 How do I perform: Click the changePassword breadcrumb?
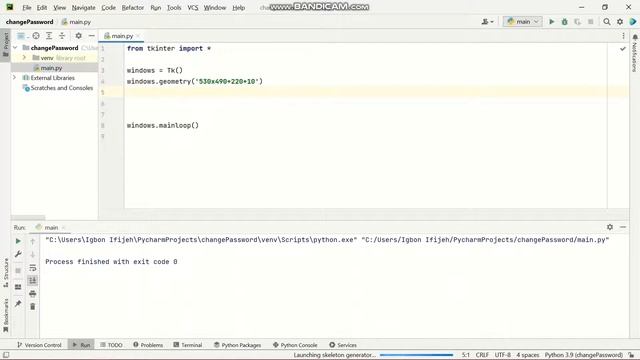click(x=29, y=22)
